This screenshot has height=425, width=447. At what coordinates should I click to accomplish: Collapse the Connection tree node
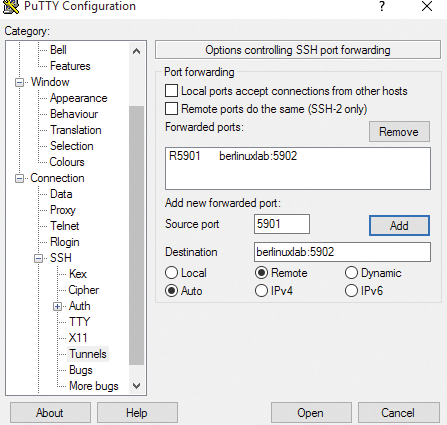[20, 178]
